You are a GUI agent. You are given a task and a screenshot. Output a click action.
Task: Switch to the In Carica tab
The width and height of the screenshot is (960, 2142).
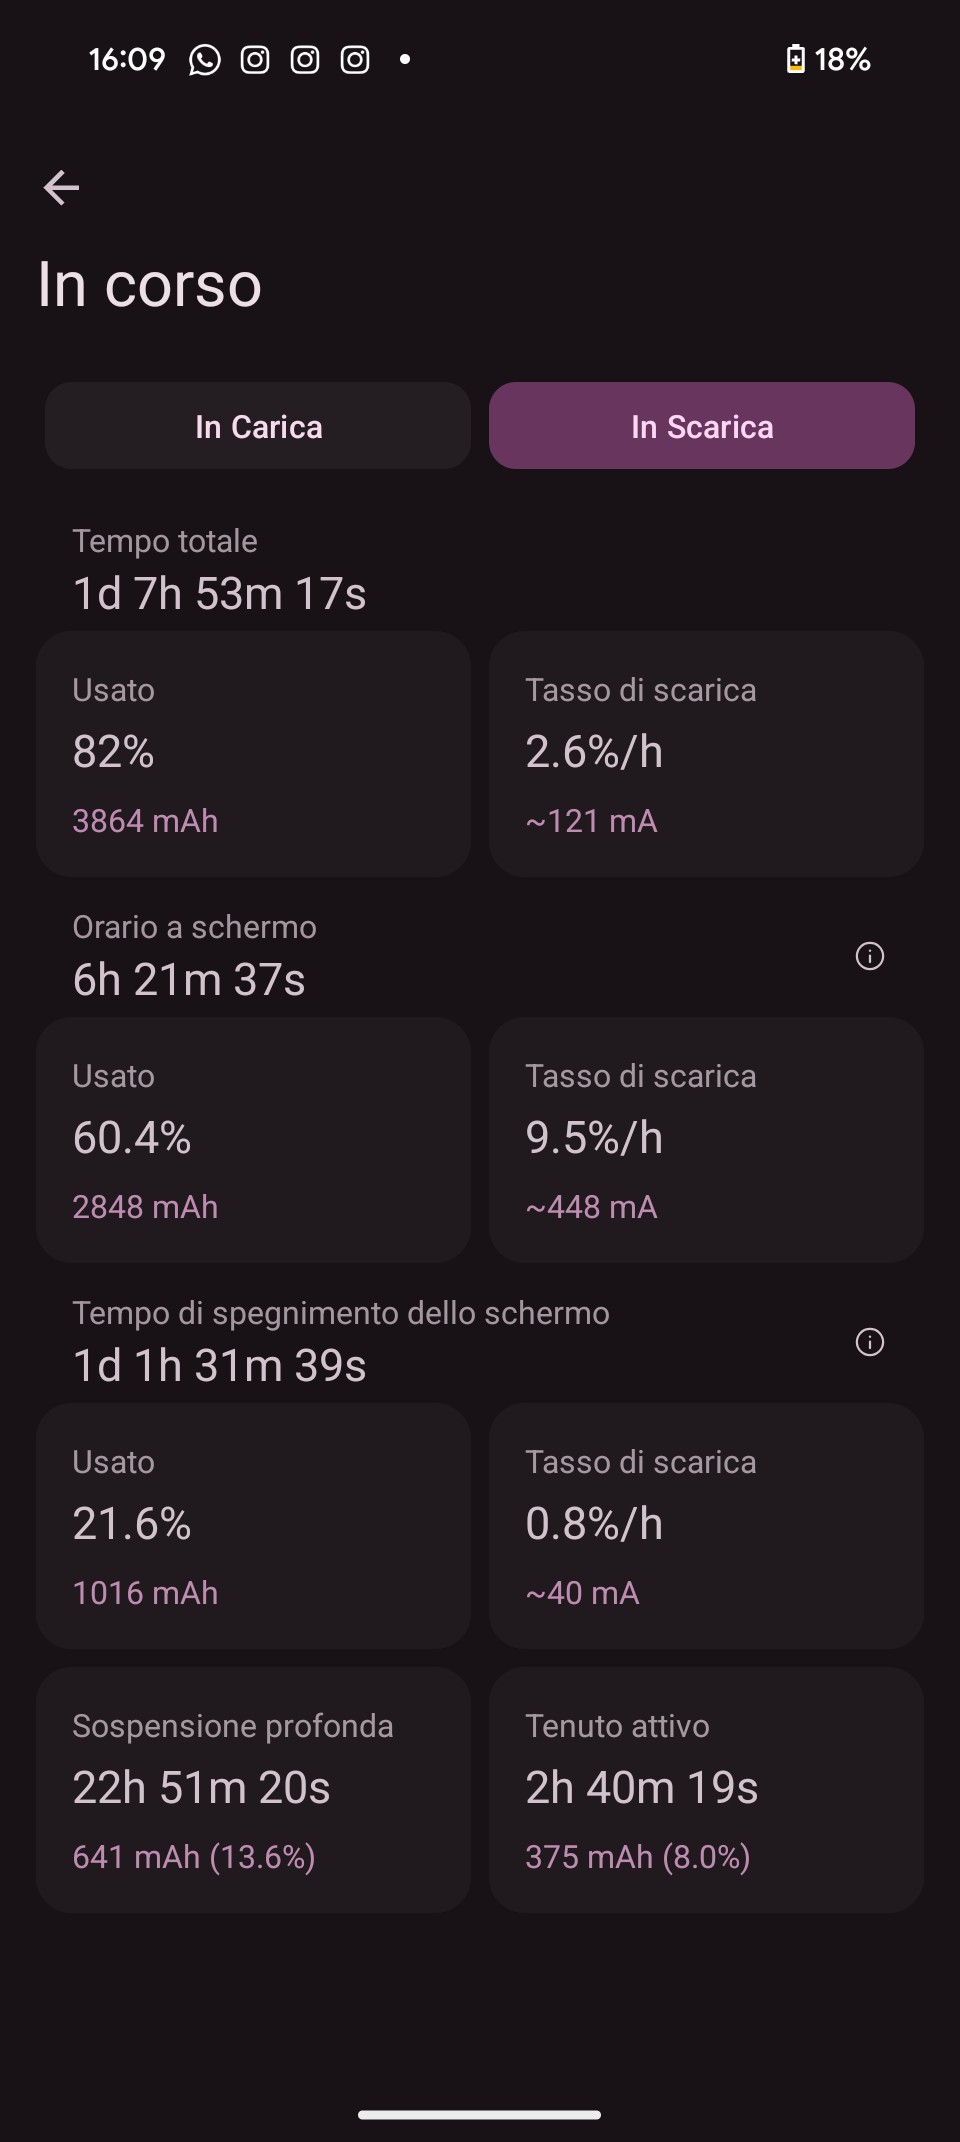[258, 426]
